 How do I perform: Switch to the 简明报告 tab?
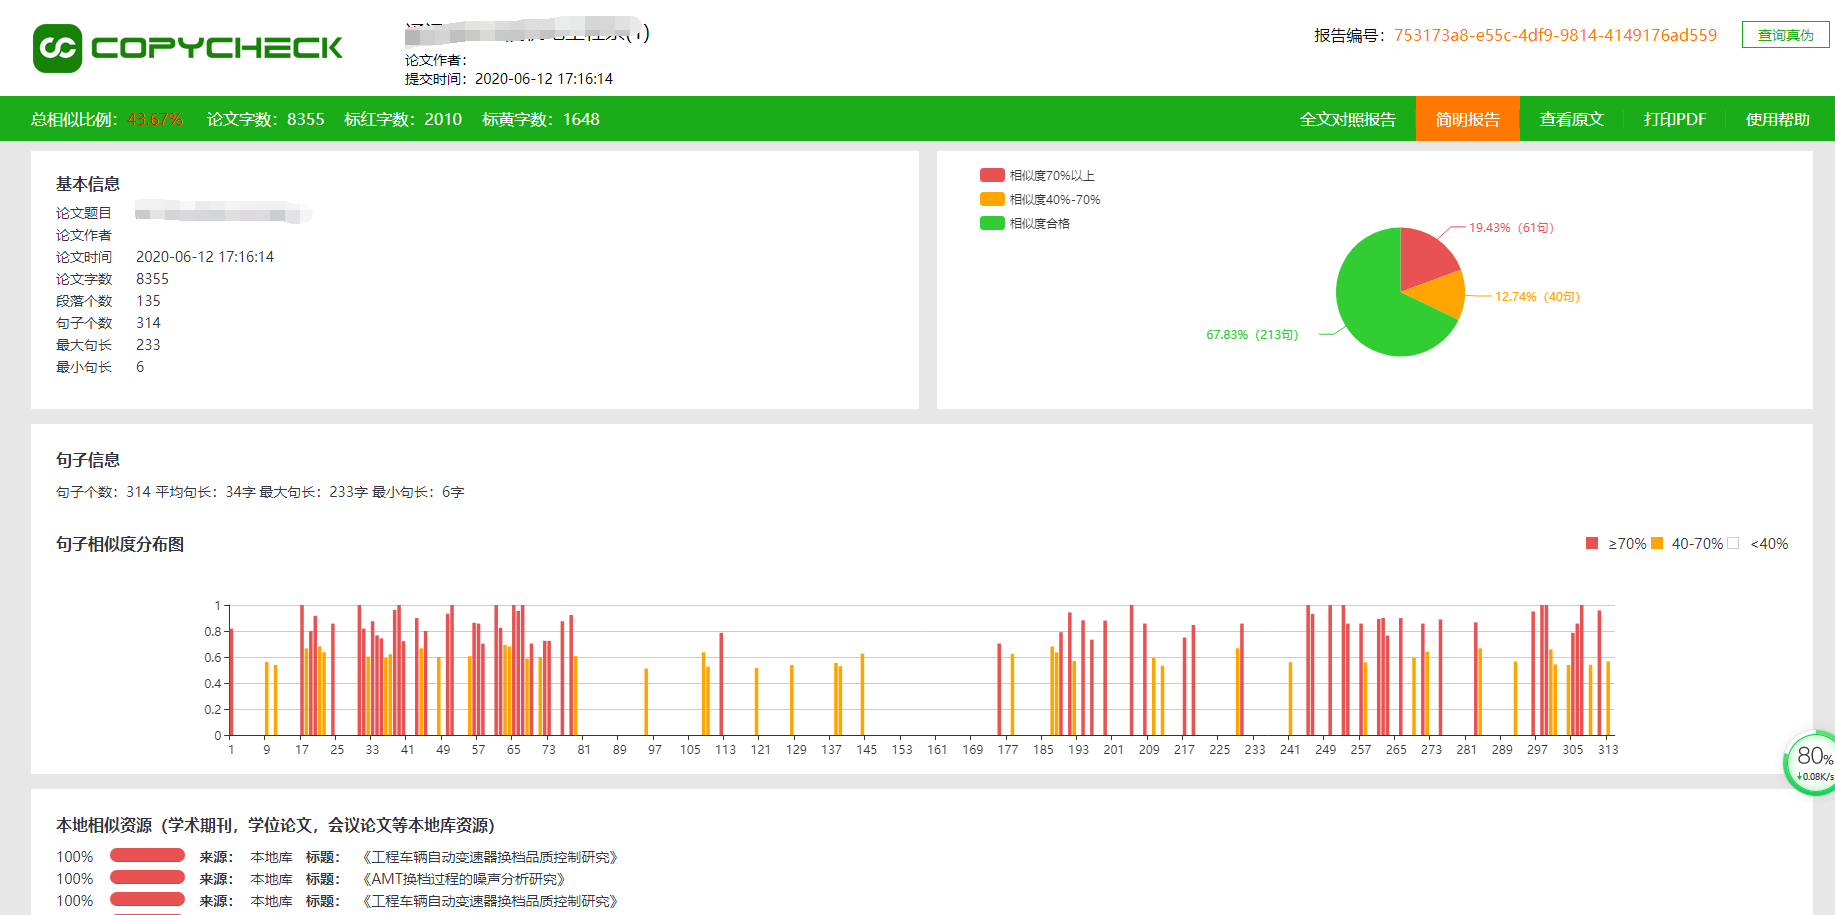1467,119
